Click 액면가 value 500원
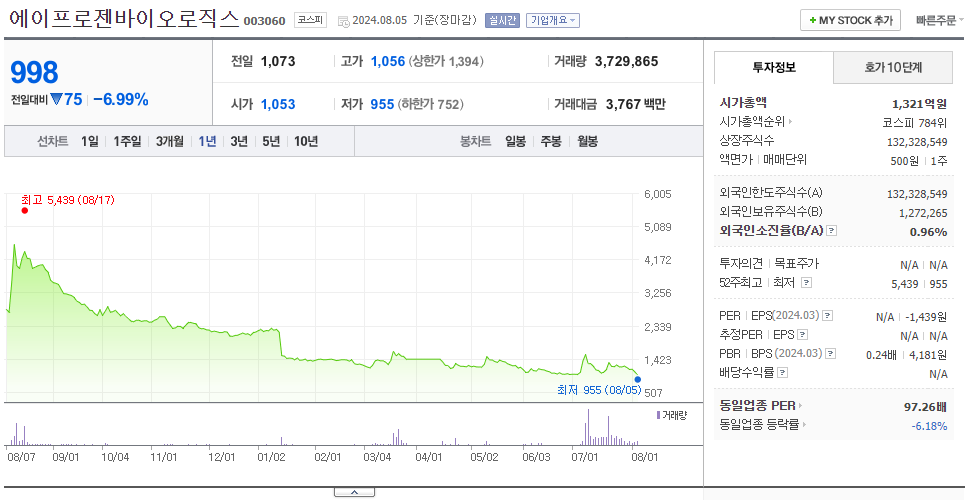968x500 pixels. [905, 160]
